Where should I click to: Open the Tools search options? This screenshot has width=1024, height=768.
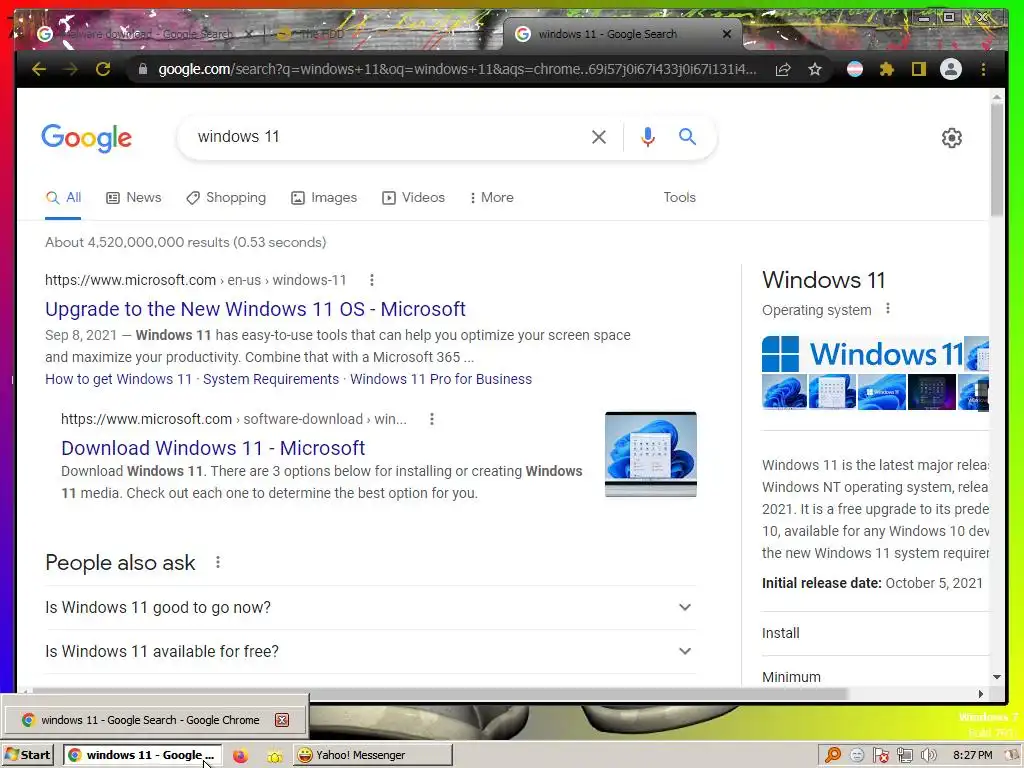679,197
